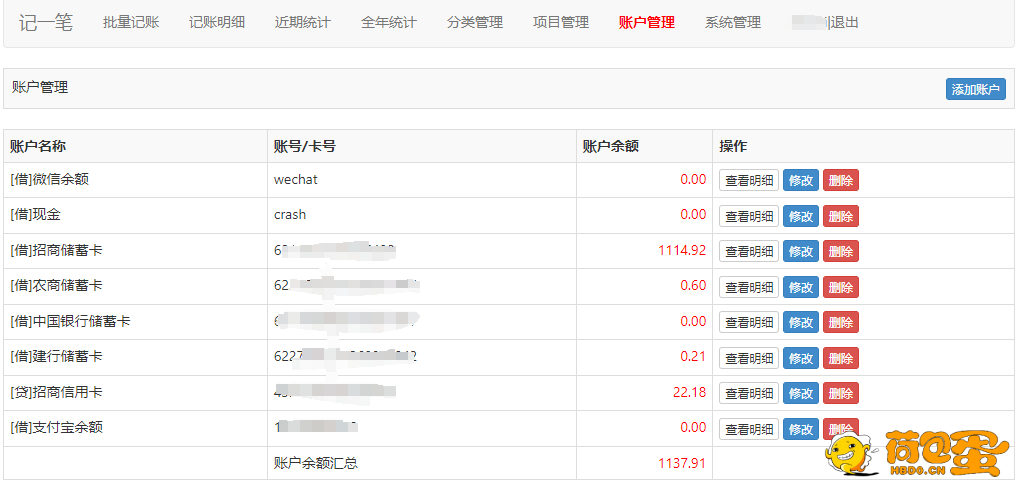This screenshot has height=483, width=1018.
Task: Select the [借]招商储蓄卡 name cell
Action: 135,251
